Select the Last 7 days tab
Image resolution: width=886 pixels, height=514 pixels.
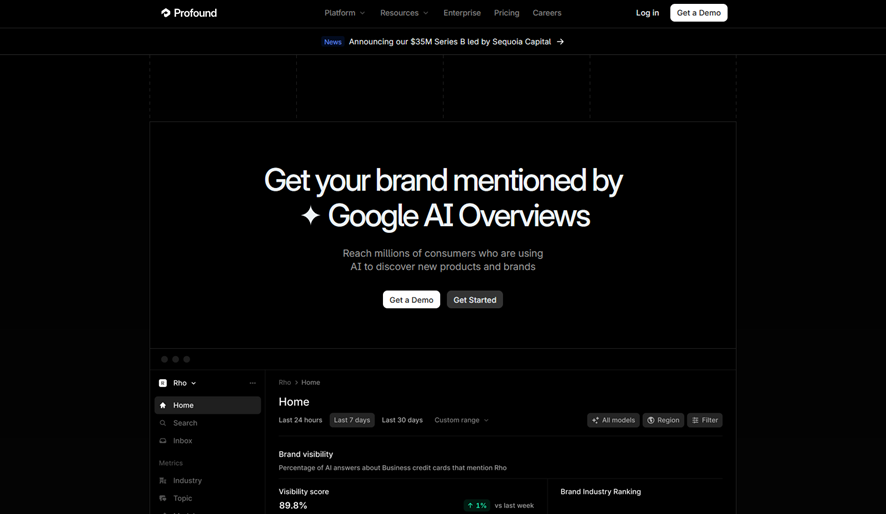pyautogui.click(x=352, y=420)
